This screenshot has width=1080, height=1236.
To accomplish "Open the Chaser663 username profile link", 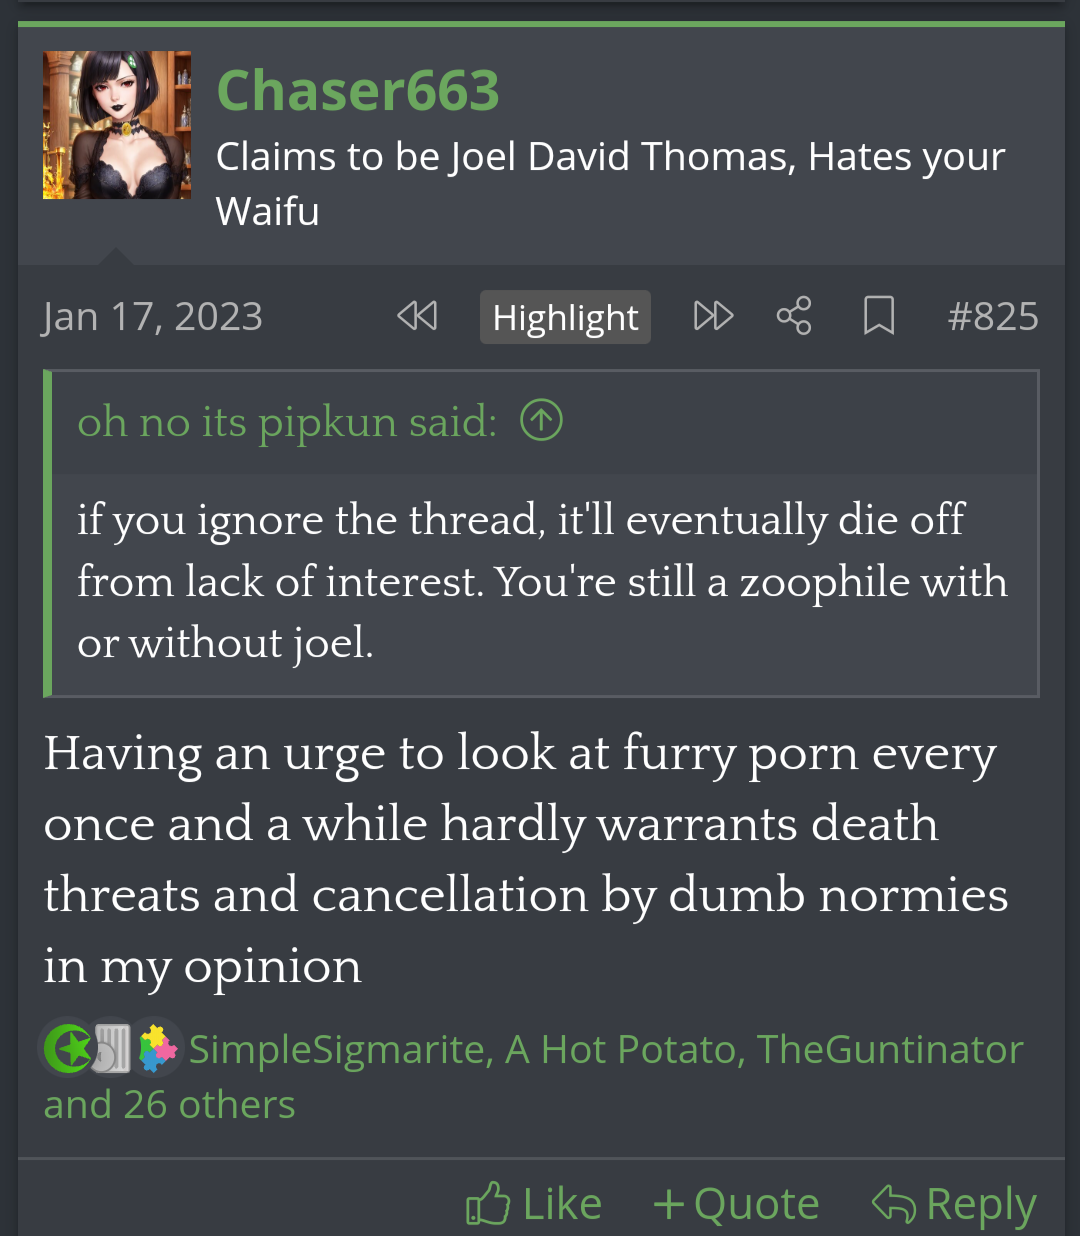I will [x=358, y=90].
